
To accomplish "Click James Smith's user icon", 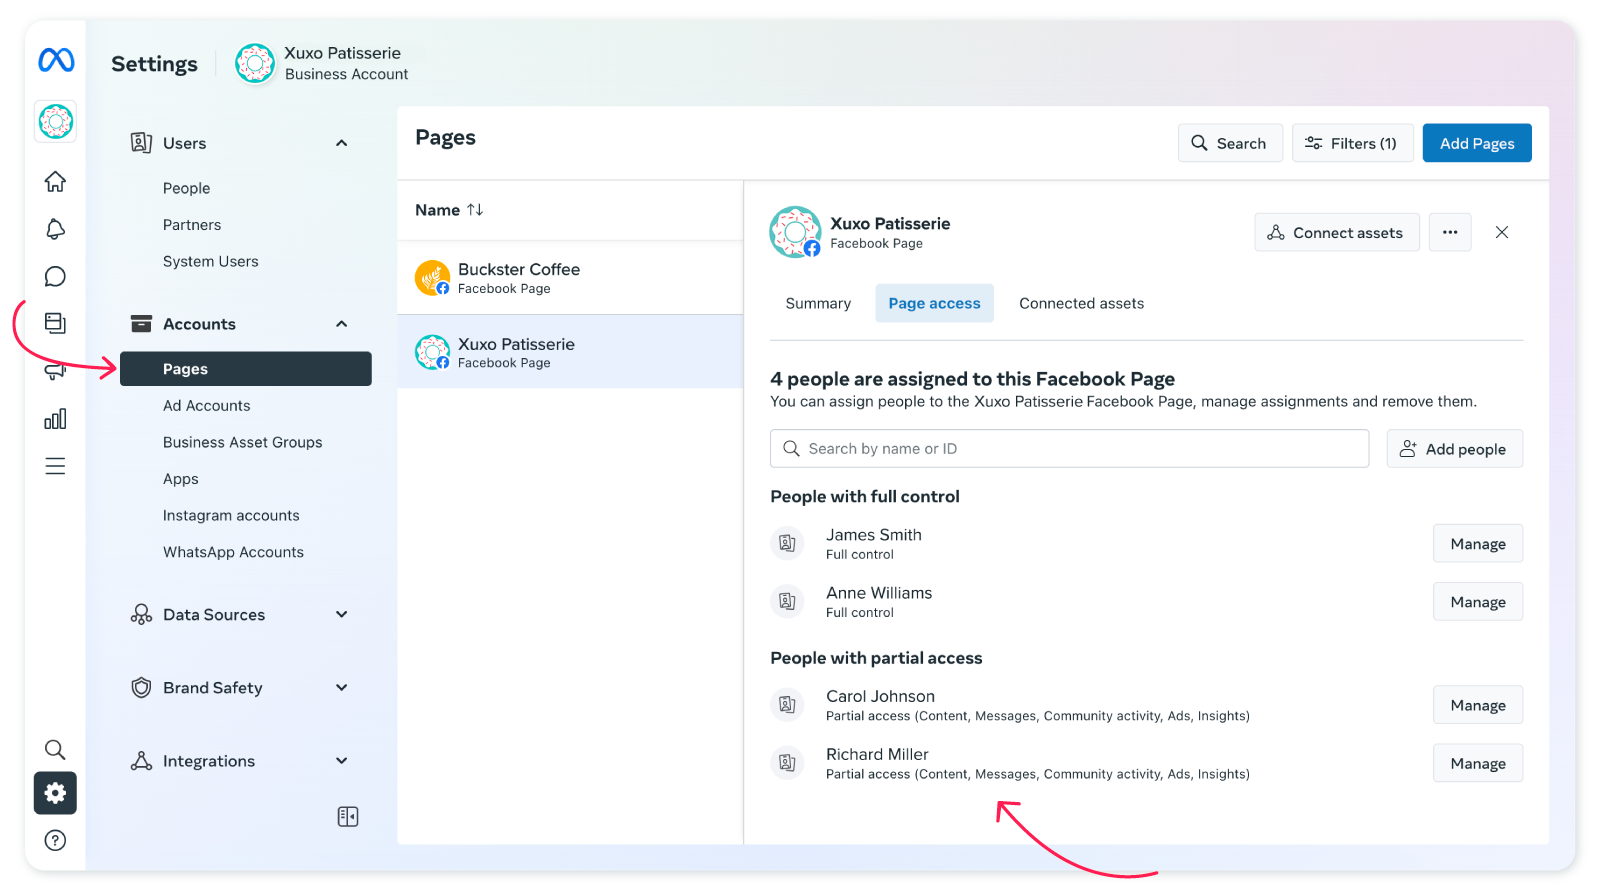I will tap(788, 543).
